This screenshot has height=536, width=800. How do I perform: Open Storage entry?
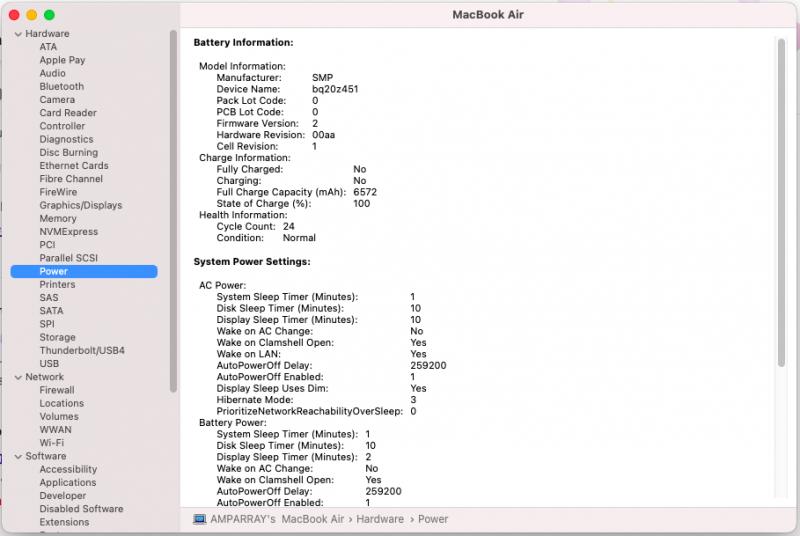point(57,338)
